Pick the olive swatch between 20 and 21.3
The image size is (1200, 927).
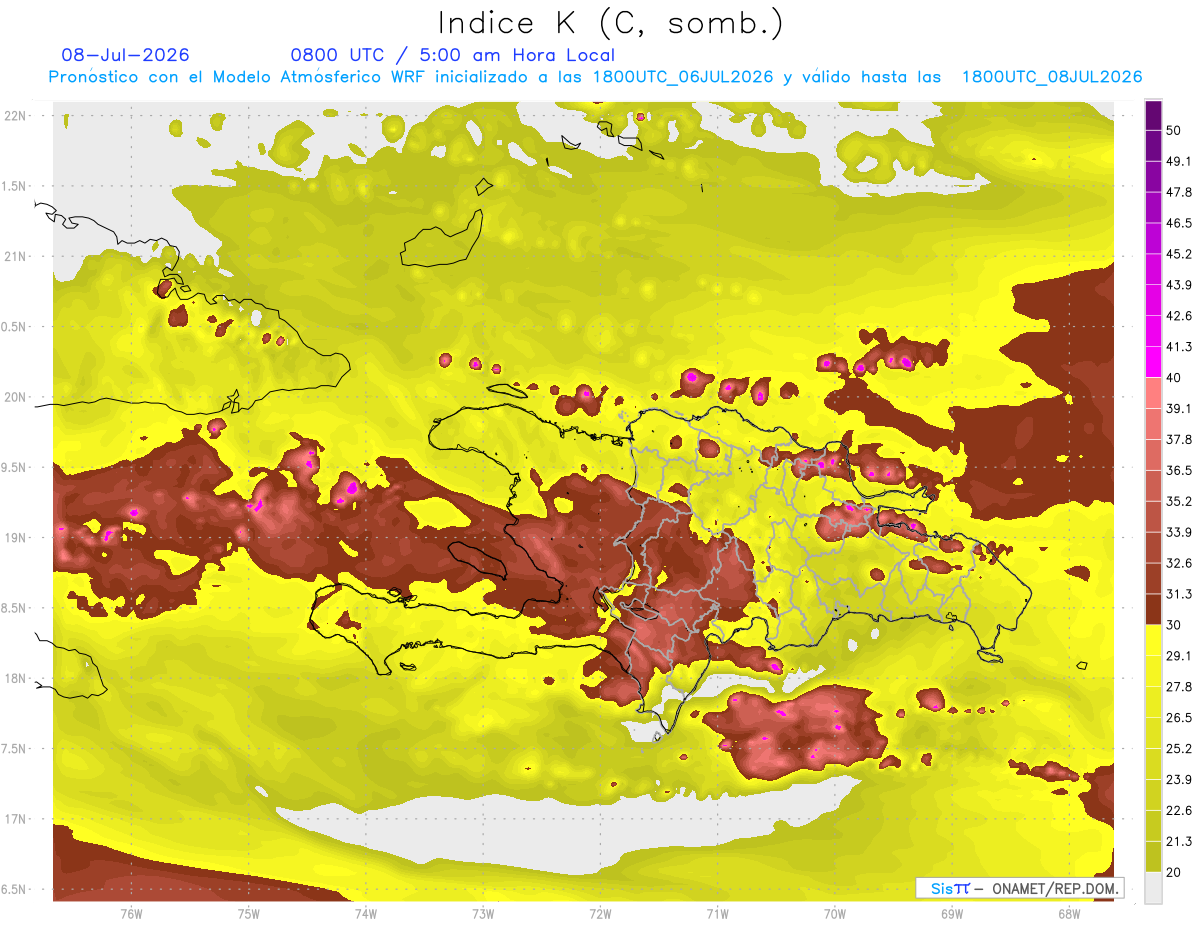tap(1153, 858)
